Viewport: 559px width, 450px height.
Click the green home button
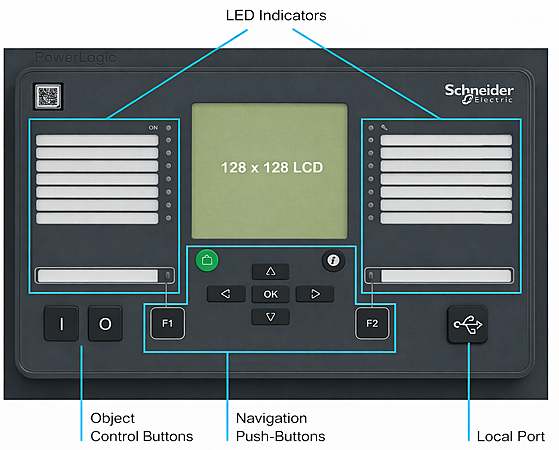click(207, 260)
